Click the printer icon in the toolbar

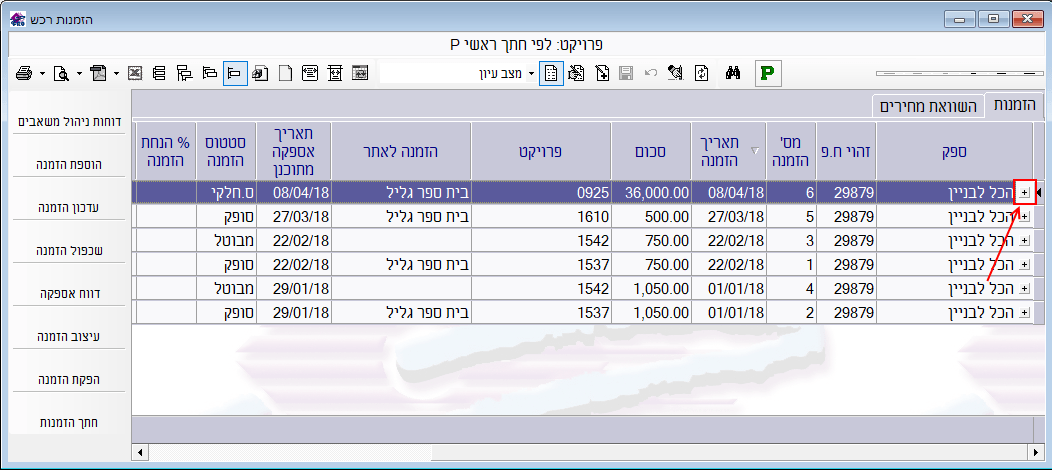point(25,73)
